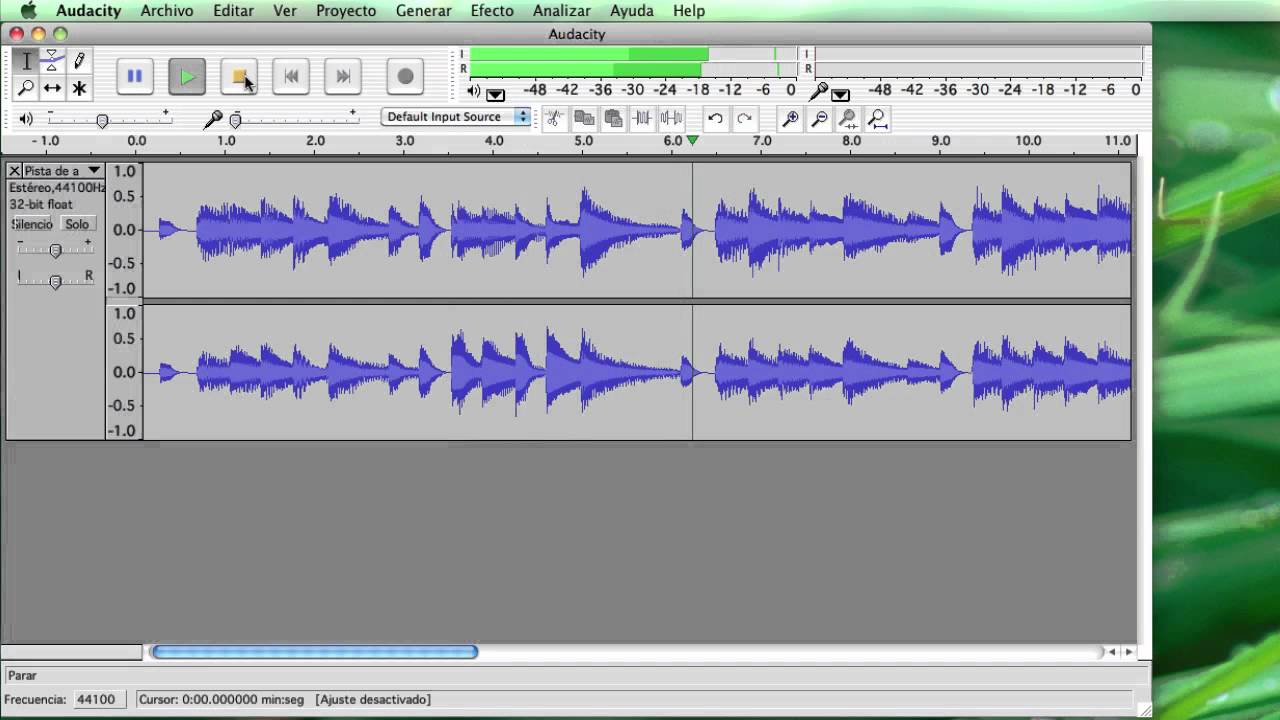Adjust the input microphone level slider
1280x720 pixels.
(236, 120)
